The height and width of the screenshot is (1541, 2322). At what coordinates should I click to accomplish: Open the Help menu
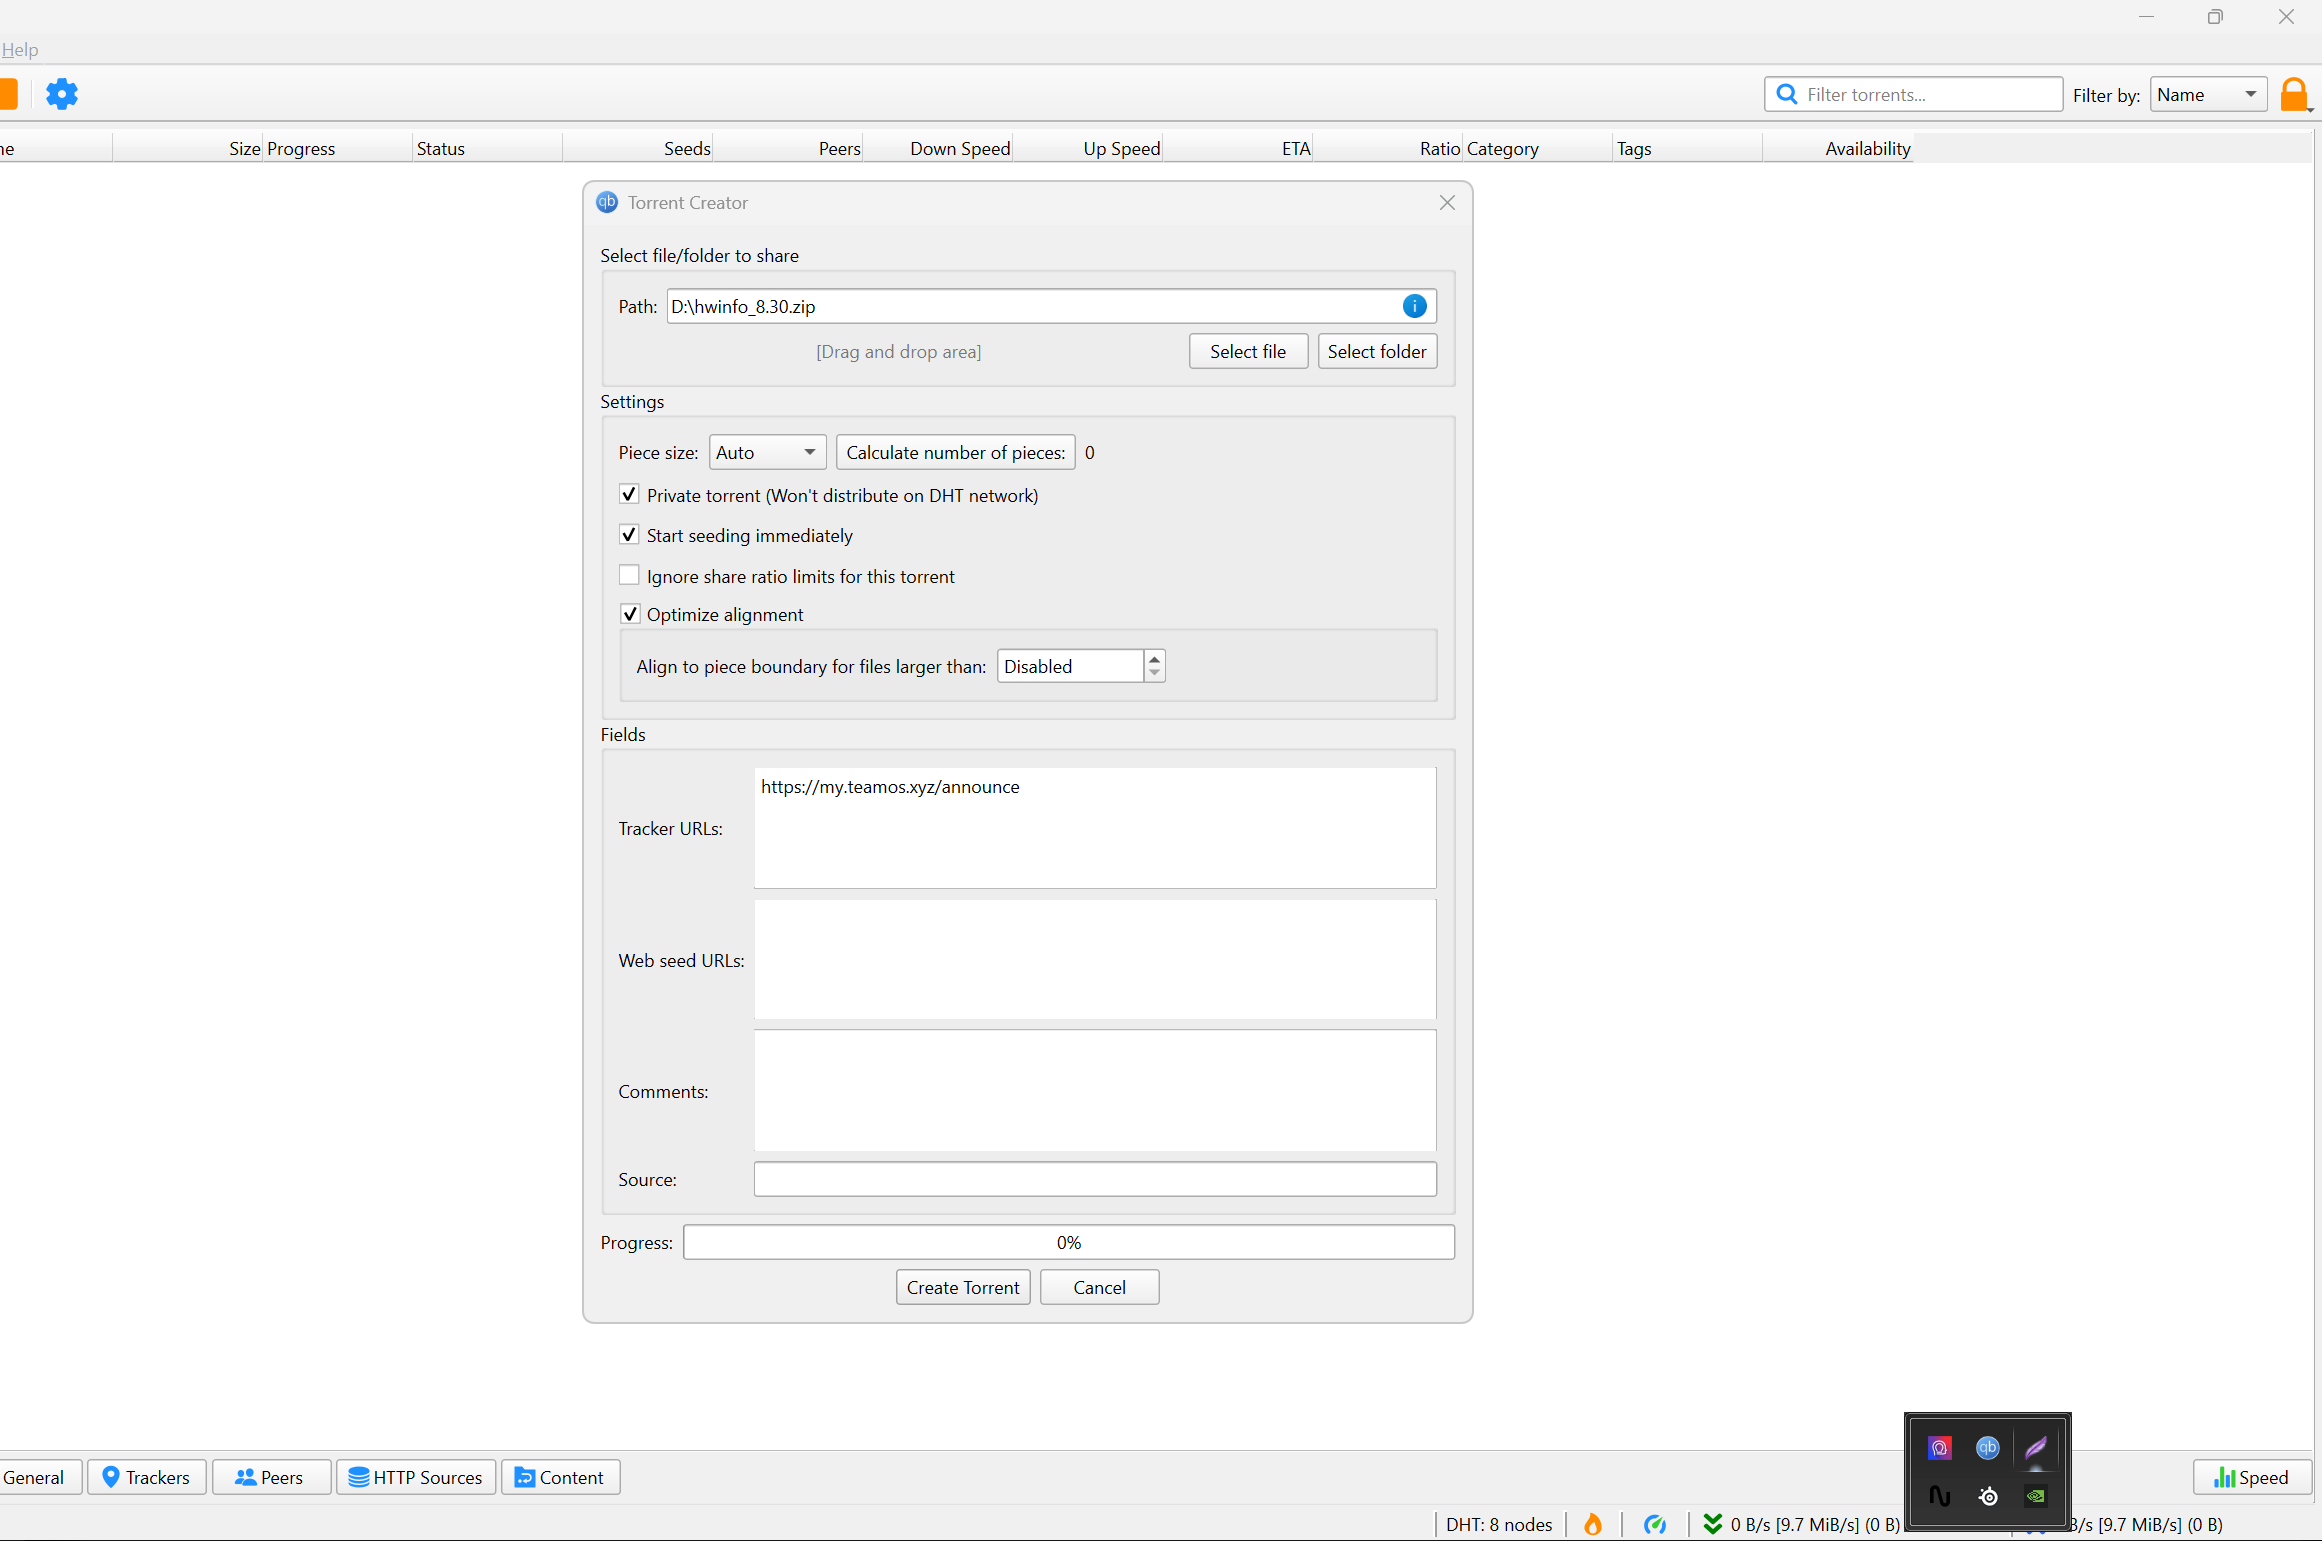tap(19, 49)
